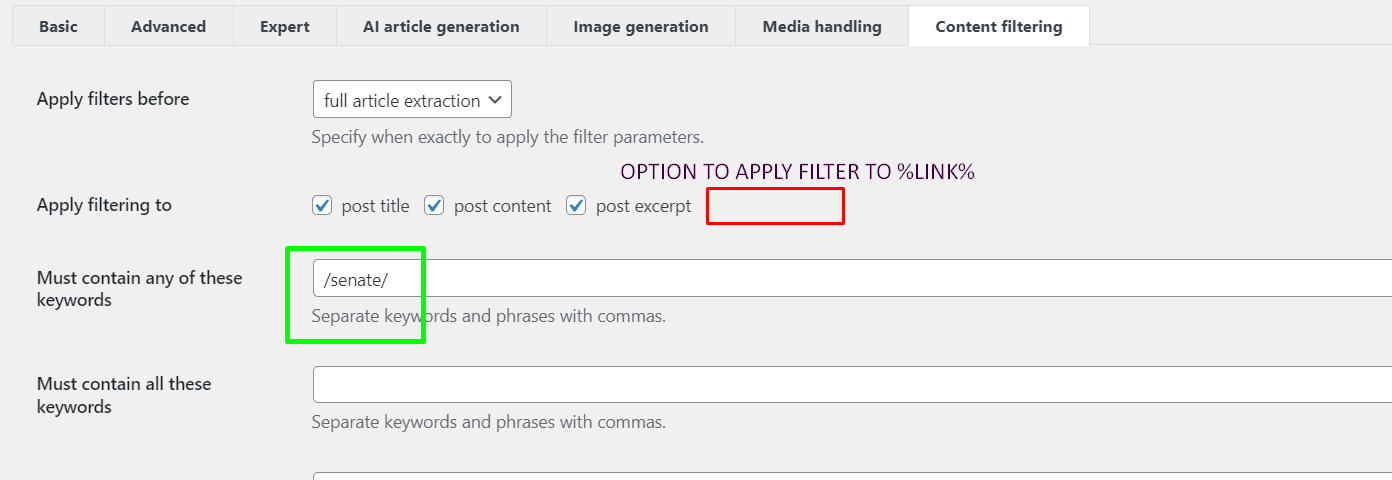Switch to the Media handling tab
This screenshot has height=480, width=1392.
pos(822,27)
